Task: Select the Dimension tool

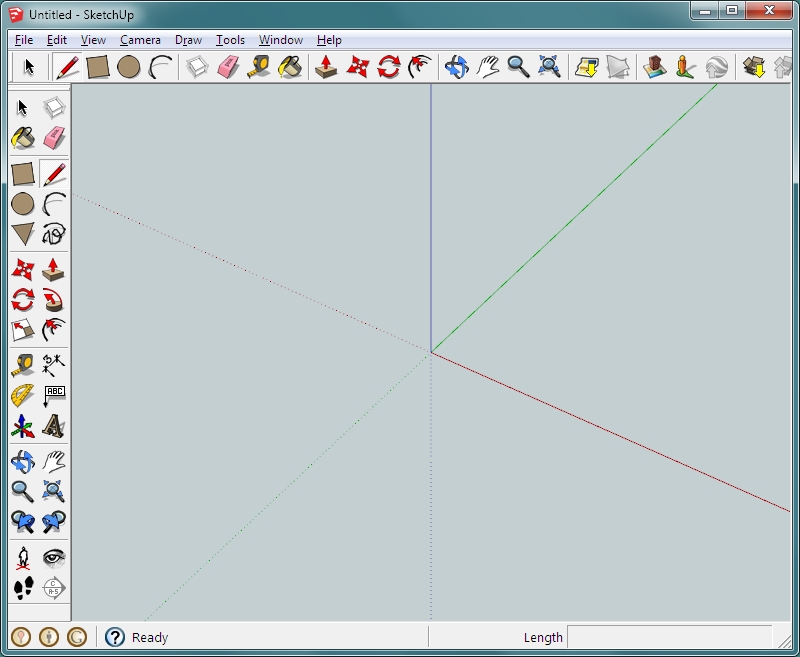Action: tap(54, 366)
